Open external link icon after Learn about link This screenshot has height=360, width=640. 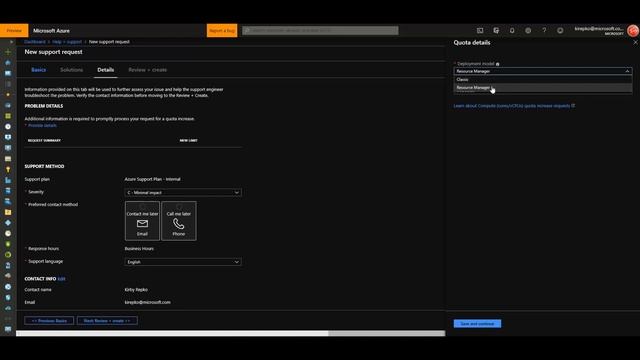click(573, 106)
